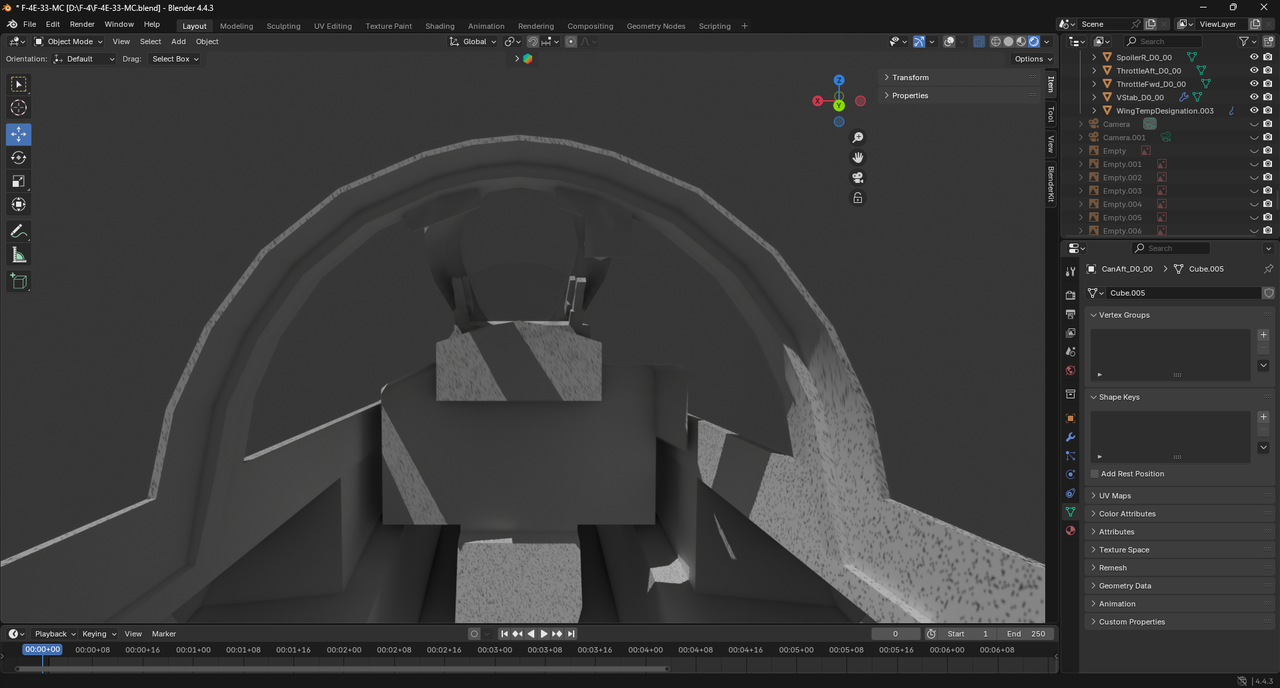Open Material properties tab icon
Viewport: 1280px width, 688px height.
[x=1070, y=530]
